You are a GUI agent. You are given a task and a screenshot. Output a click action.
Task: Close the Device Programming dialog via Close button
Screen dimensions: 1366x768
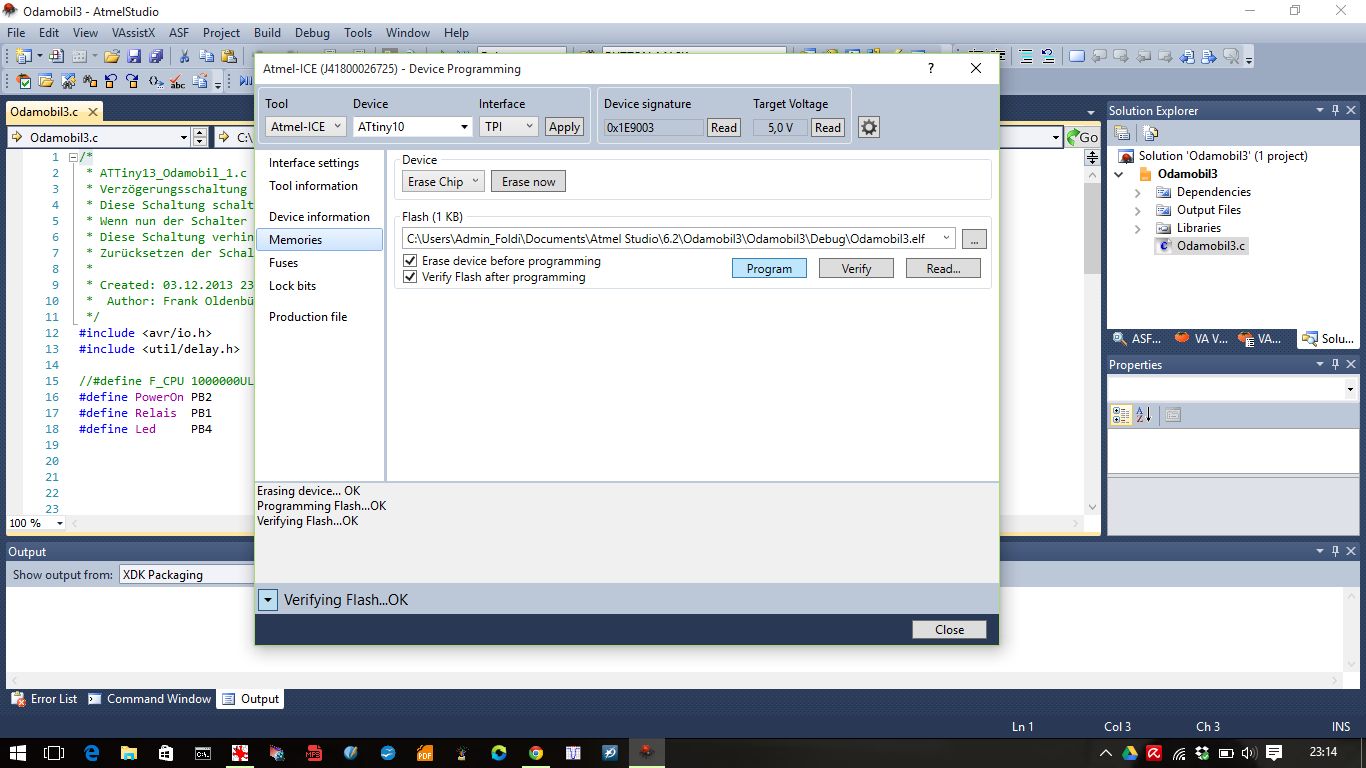(x=949, y=630)
